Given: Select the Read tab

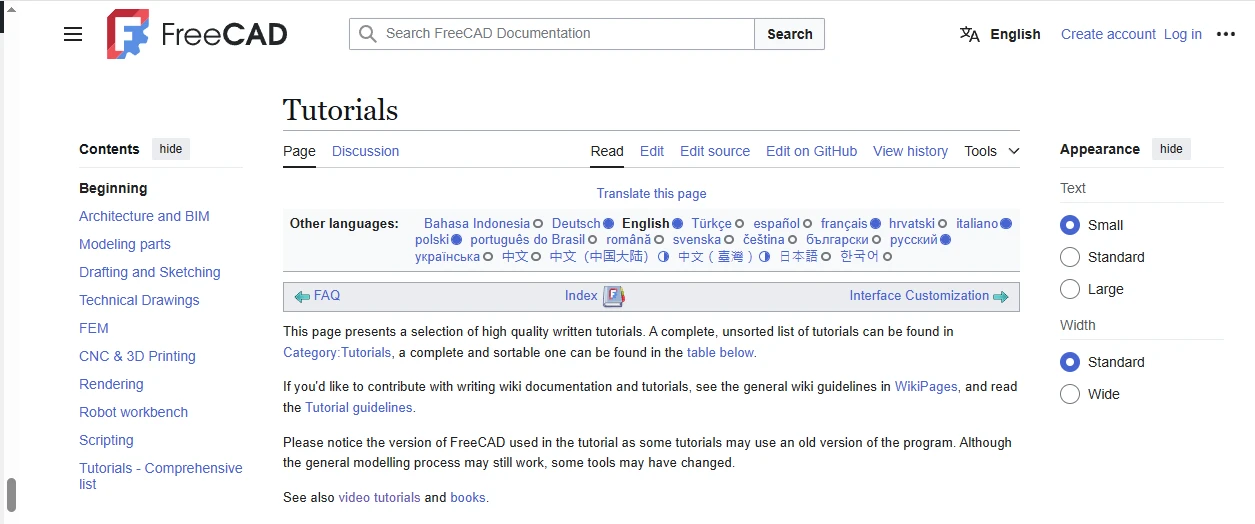Looking at the screenshot, I should coord(607,151).
